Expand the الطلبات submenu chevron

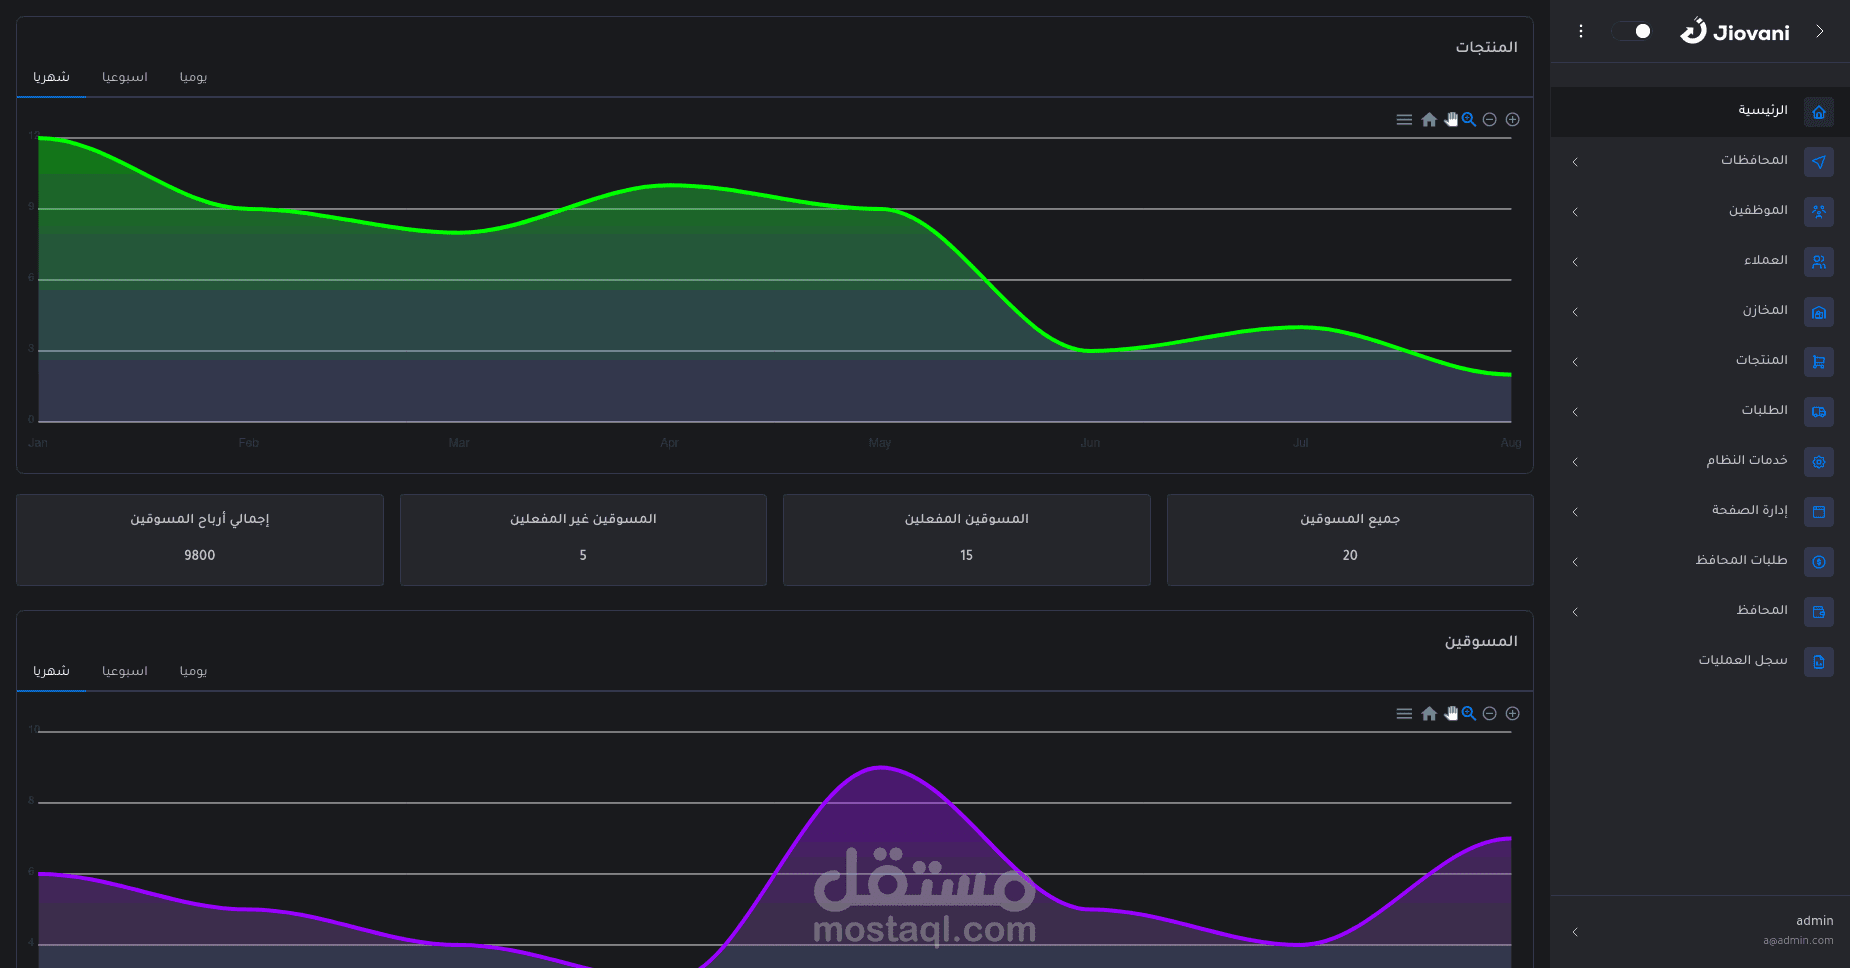click(x=1575, y=412)
